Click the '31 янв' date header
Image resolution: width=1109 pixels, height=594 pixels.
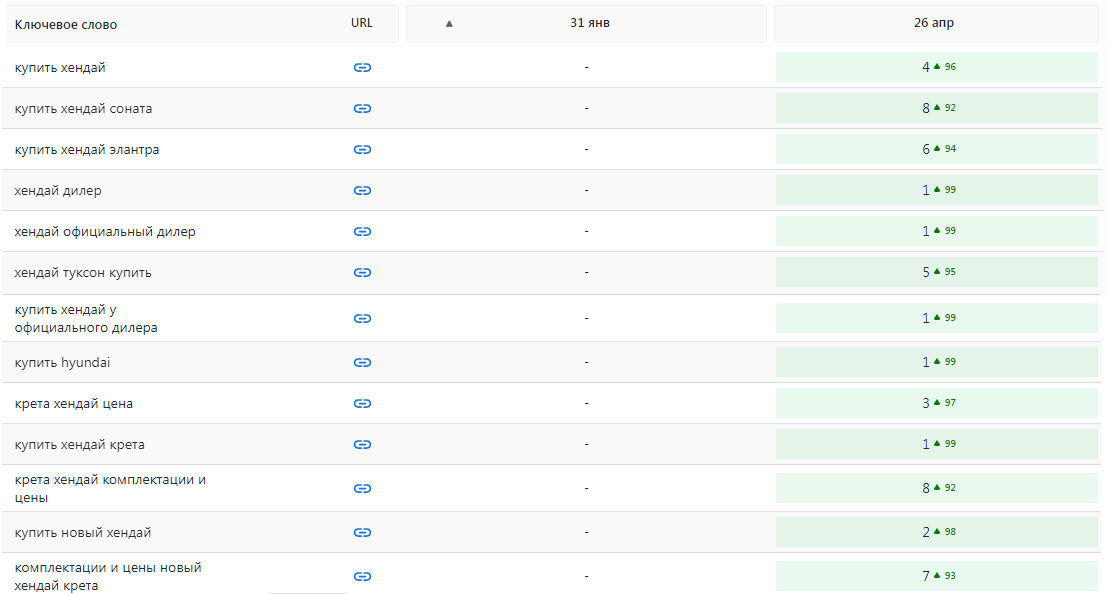tap(589, 23)
